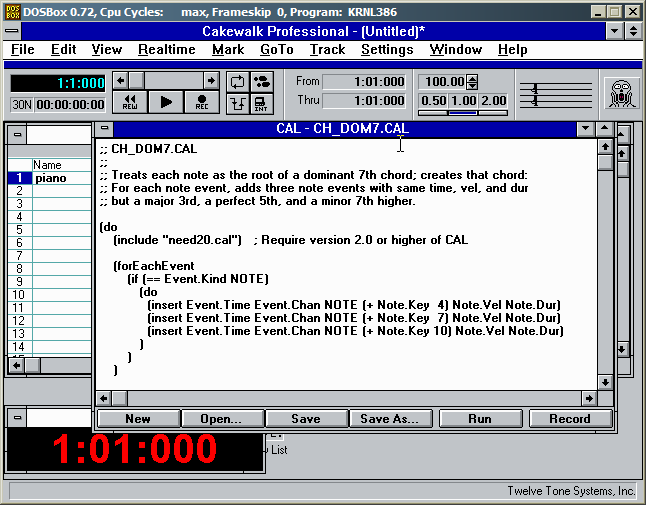646x505 pixels.
Task: Click the Save As... button
Action: click(391, 418)
